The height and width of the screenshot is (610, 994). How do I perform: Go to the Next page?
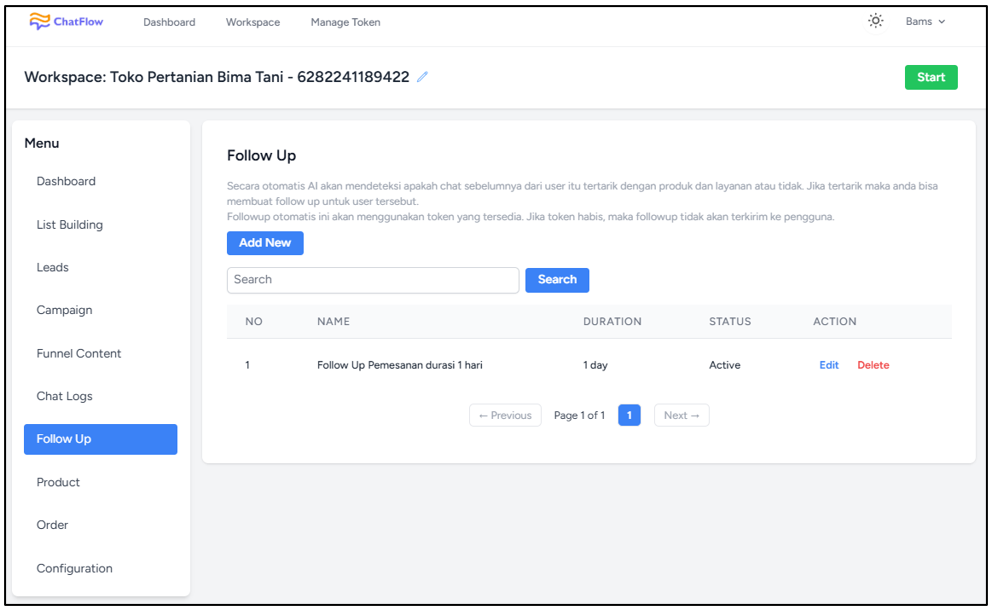coord(681,415)
